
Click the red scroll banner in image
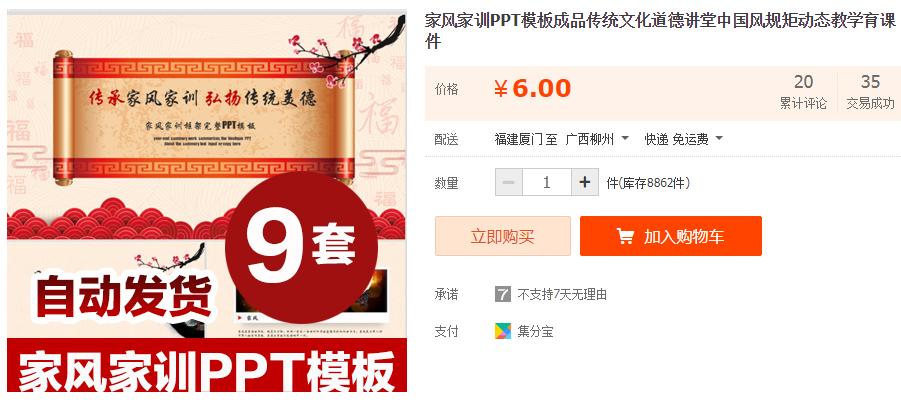[x=205, y=117]
